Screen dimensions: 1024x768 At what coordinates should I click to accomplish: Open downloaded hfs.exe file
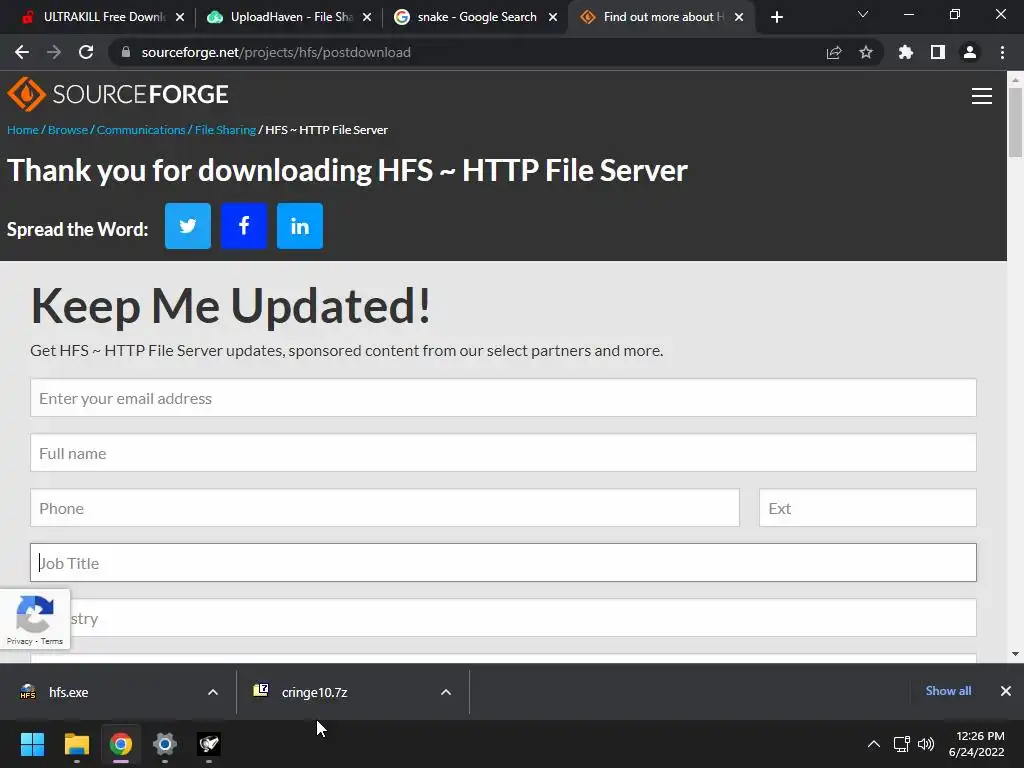click(69, 692)
